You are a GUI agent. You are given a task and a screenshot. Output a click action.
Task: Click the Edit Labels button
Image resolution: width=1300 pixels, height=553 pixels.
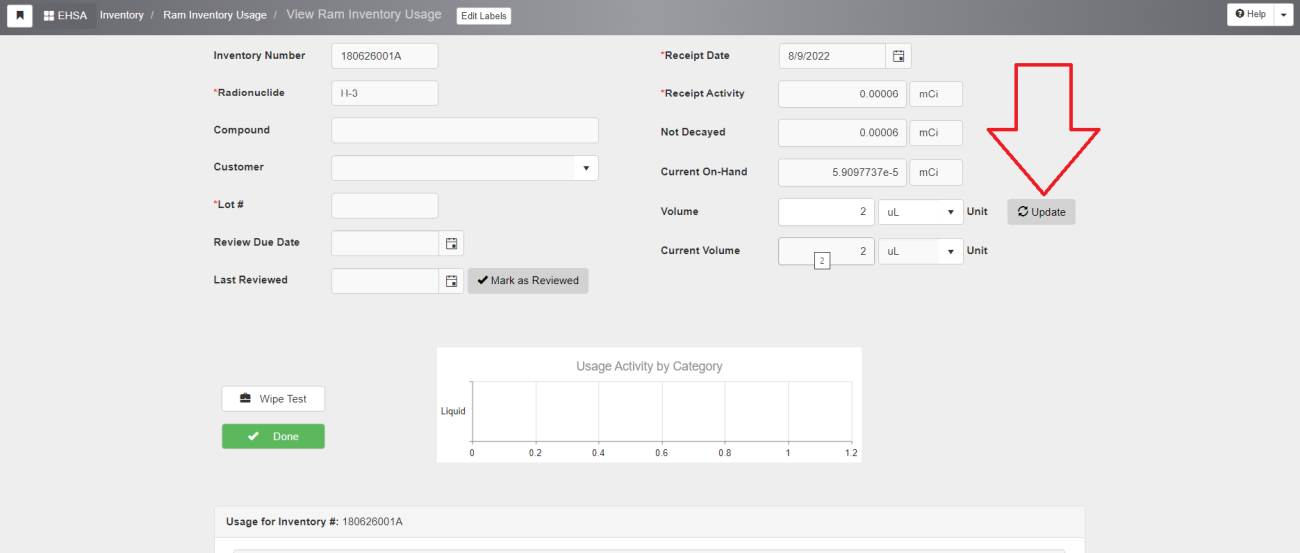click(x=483, y=16)
